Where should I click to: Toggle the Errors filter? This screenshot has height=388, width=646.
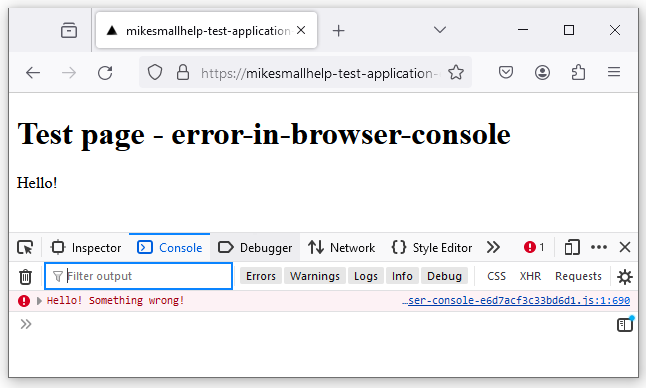point(261,276)
